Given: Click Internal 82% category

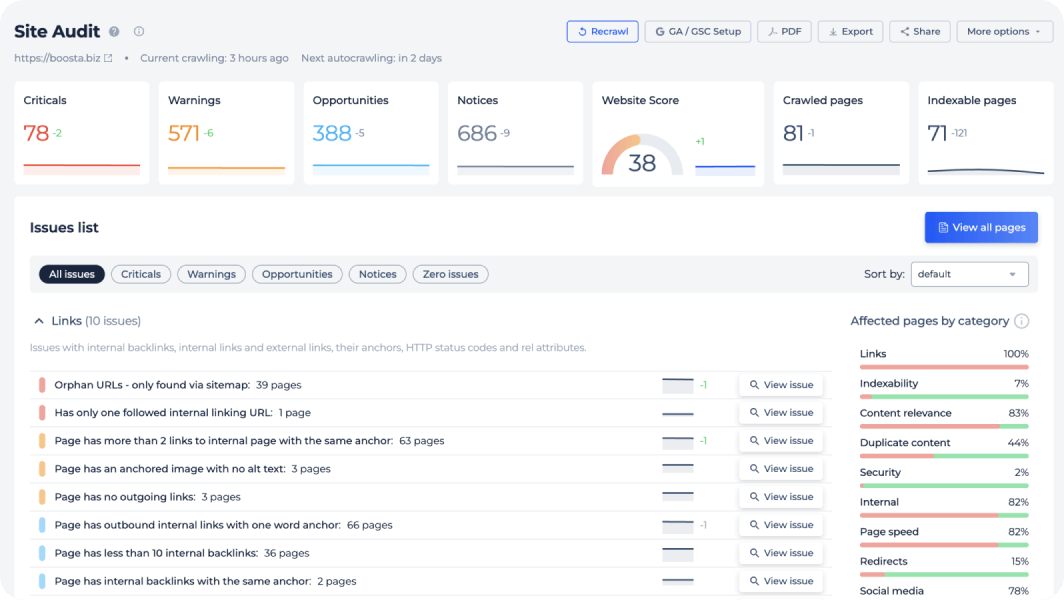Looking at the screenshot, I should [x=944, y=507].
